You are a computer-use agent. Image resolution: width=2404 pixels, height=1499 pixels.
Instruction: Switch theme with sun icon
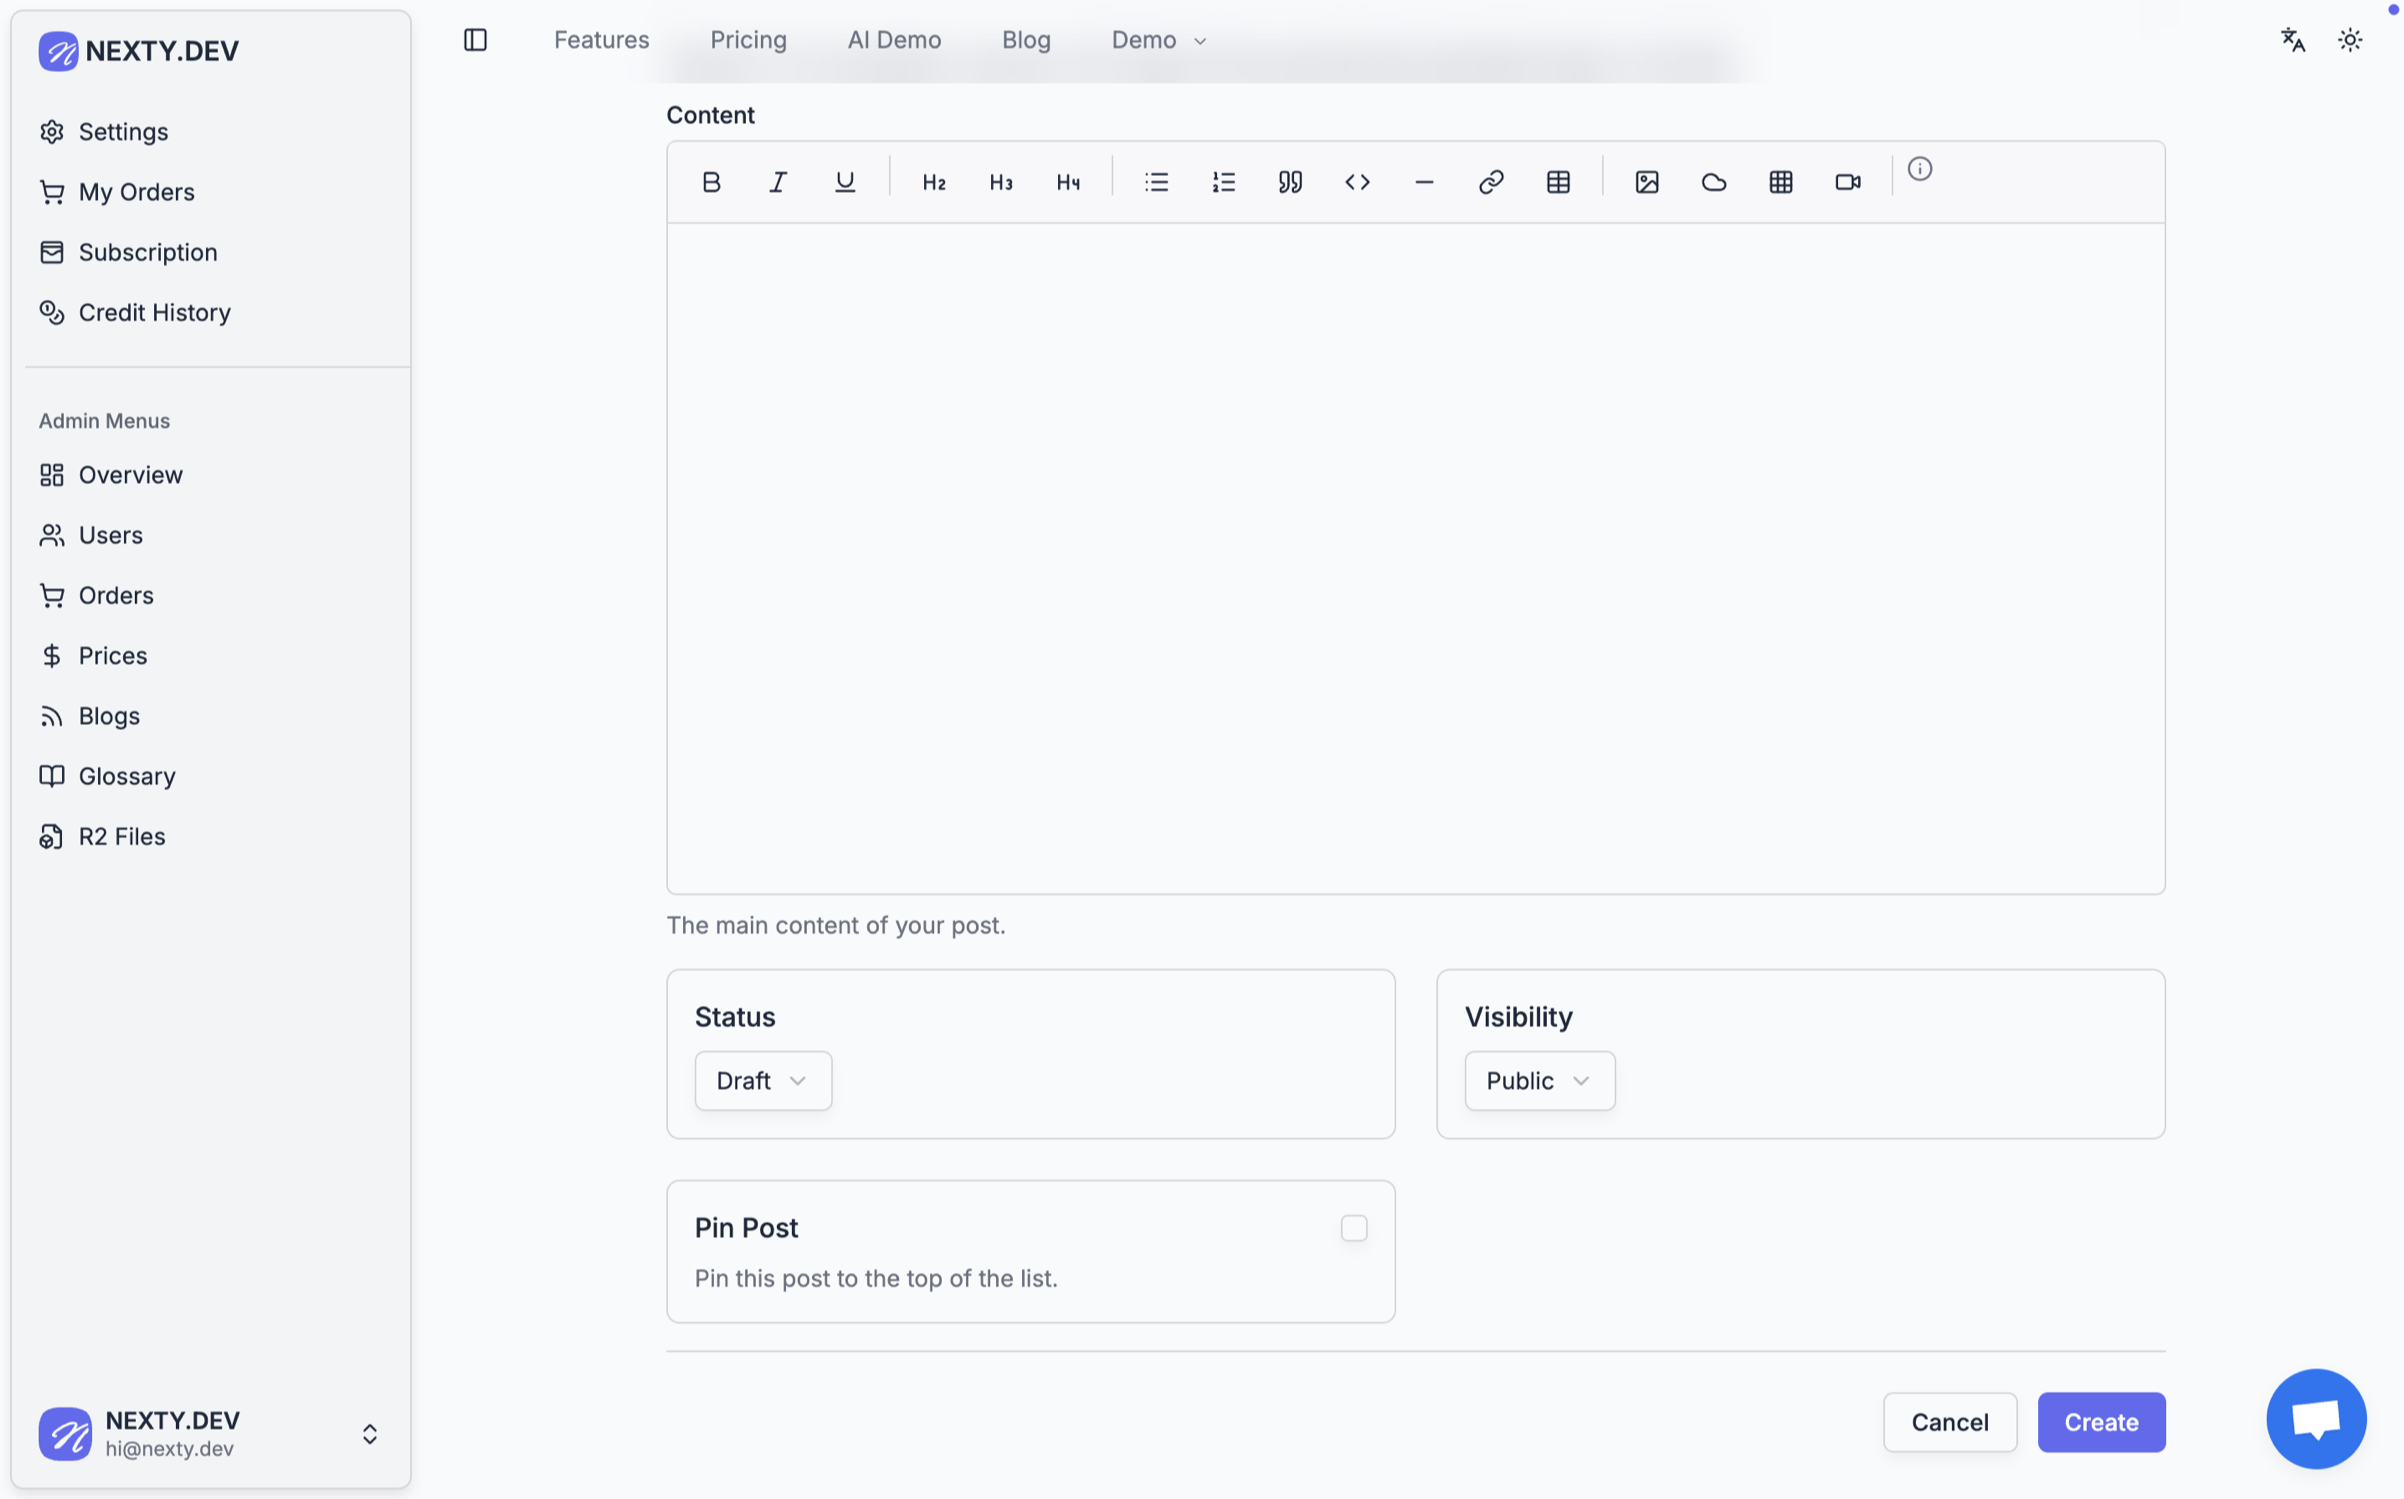2349,40
